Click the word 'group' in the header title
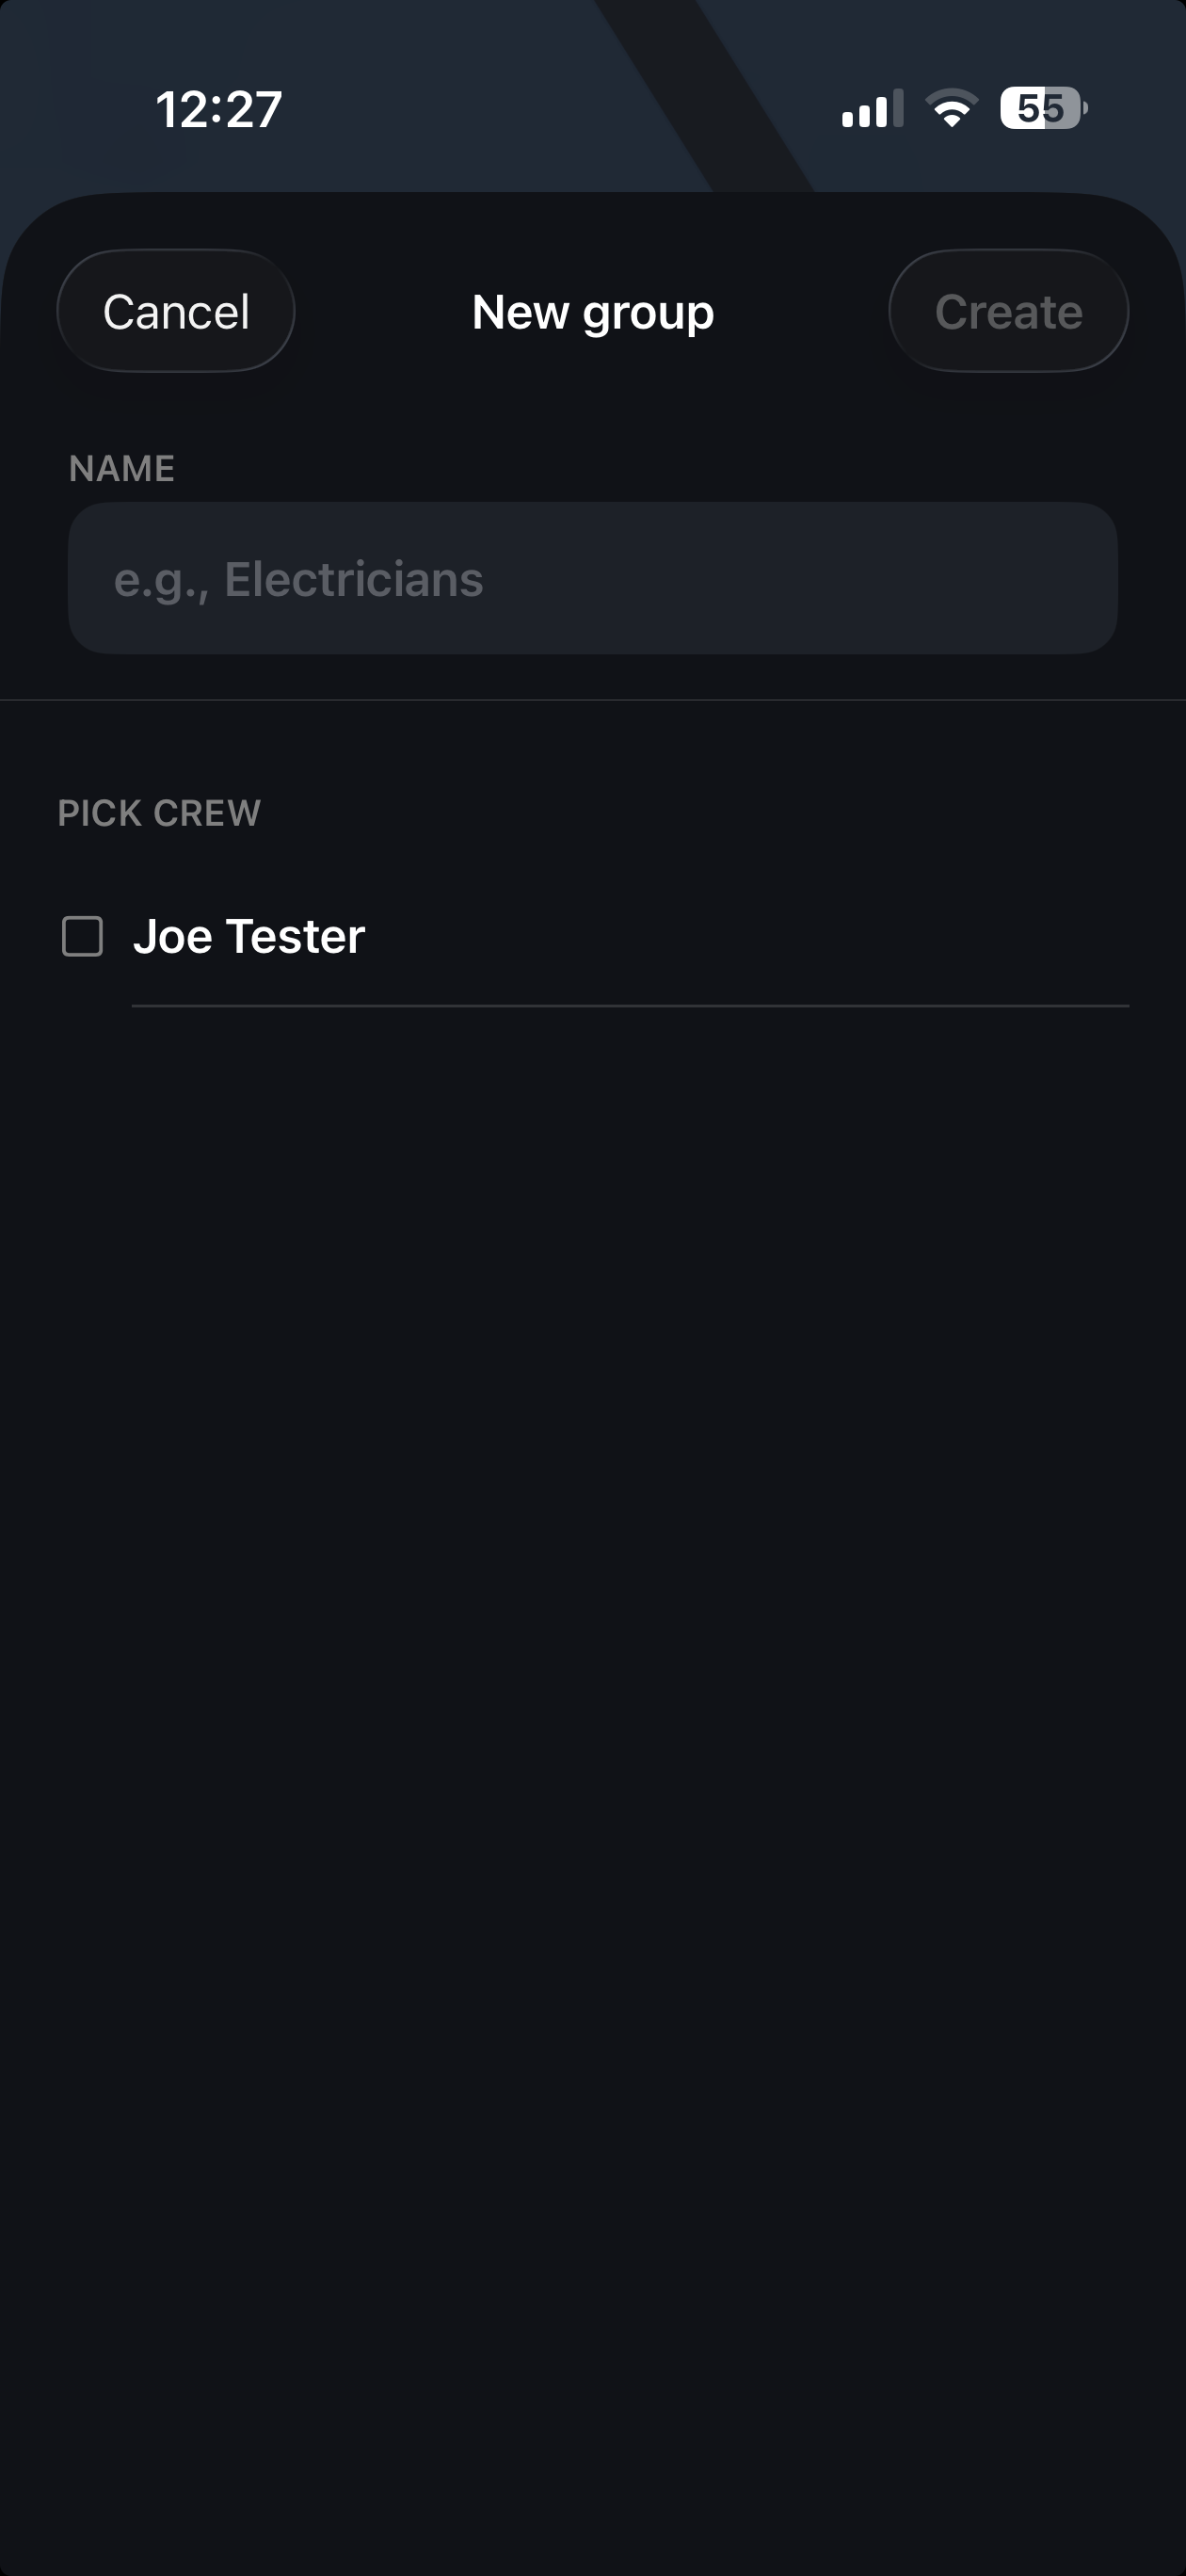1186x2576 pixels. 649,314
